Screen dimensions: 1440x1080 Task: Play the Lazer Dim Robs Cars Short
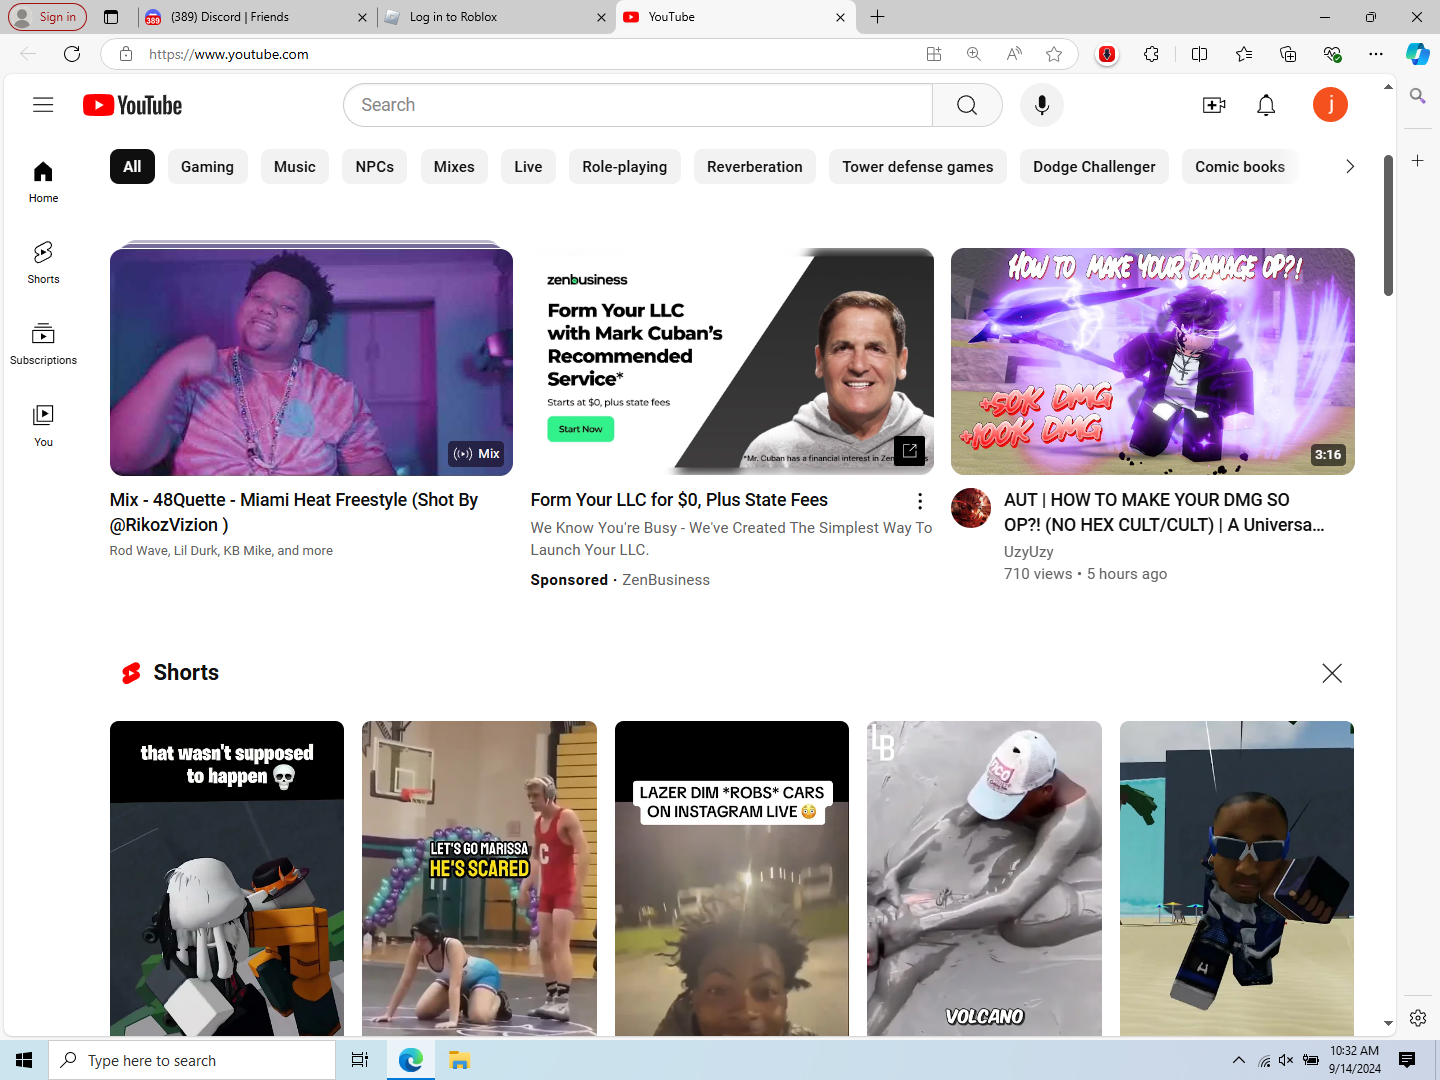732,878
